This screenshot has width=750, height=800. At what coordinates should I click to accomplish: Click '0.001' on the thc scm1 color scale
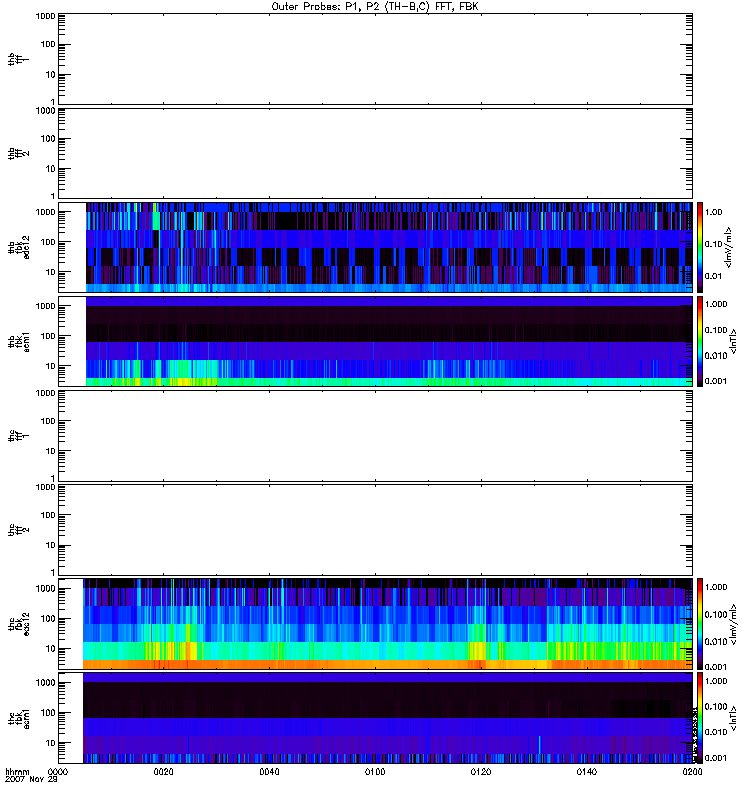click(x=716, y=758)
